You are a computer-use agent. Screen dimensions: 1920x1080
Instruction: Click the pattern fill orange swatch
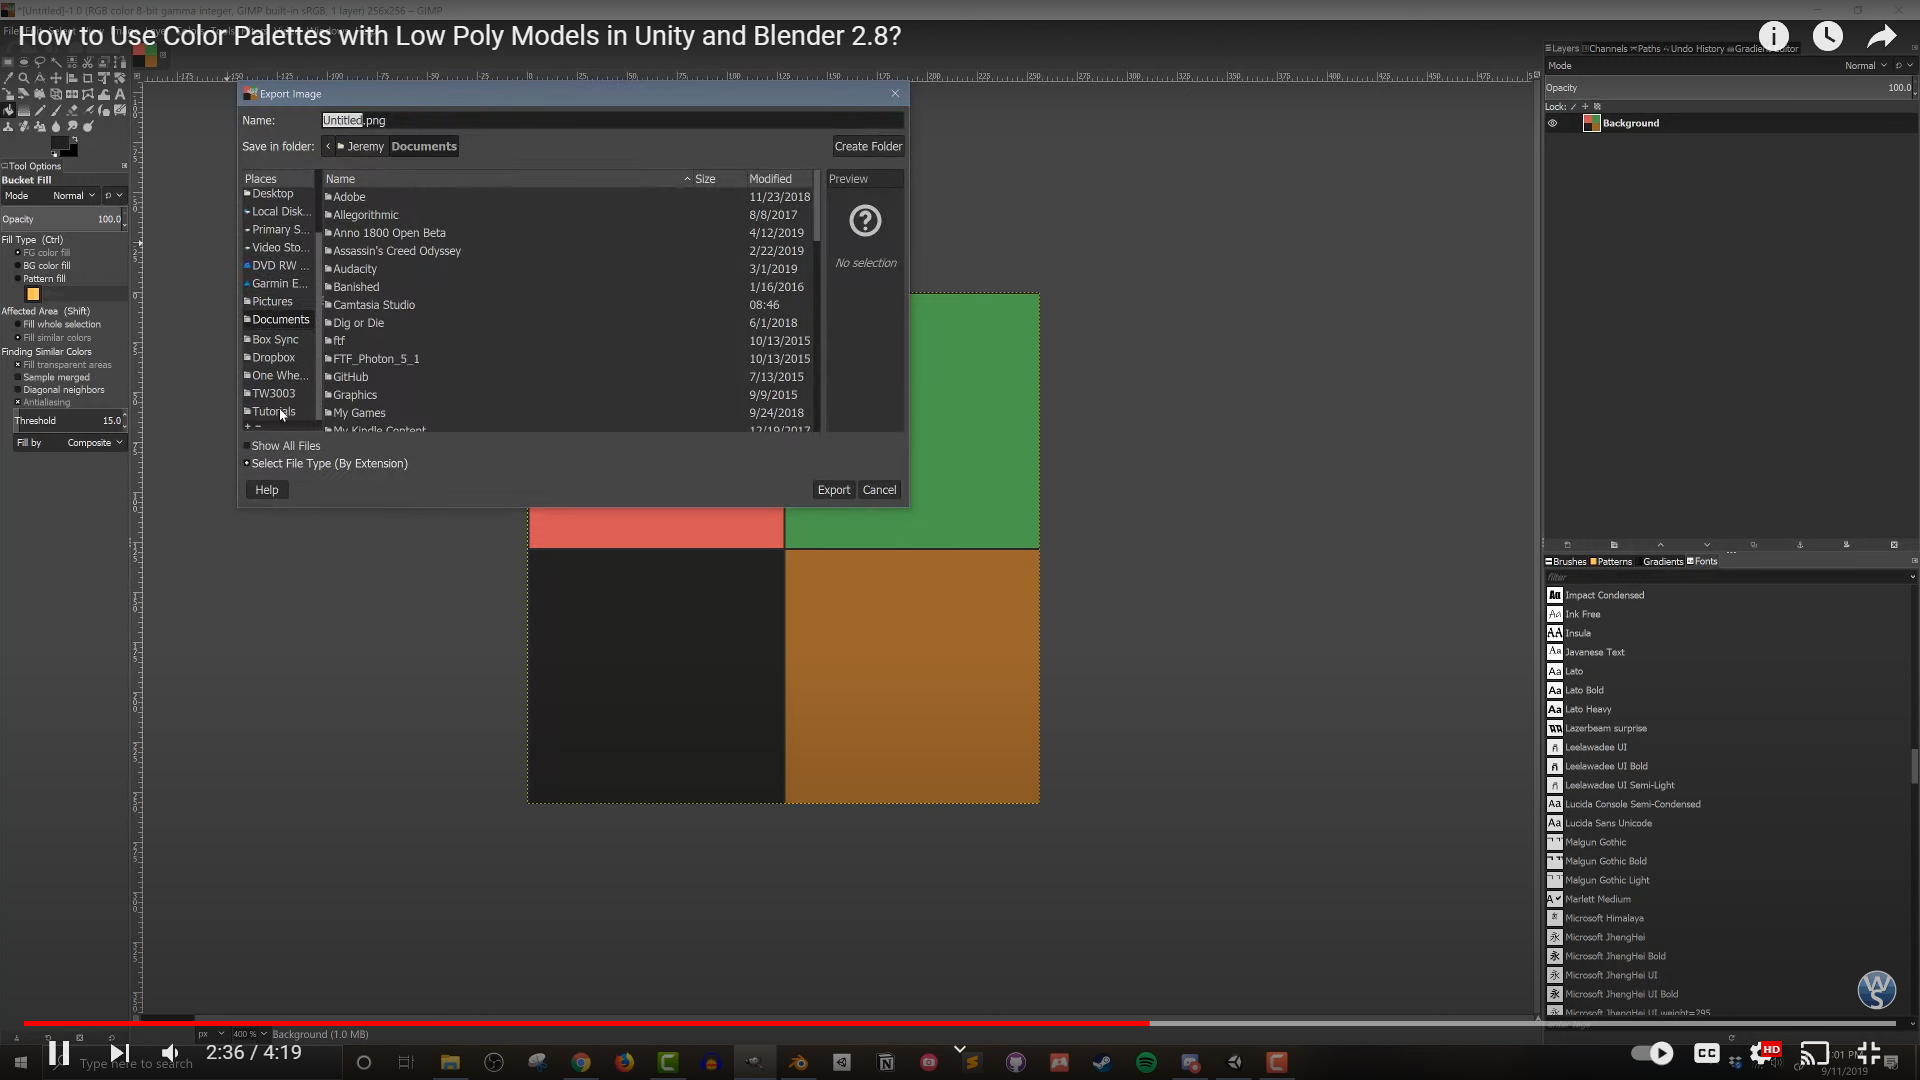33,295
